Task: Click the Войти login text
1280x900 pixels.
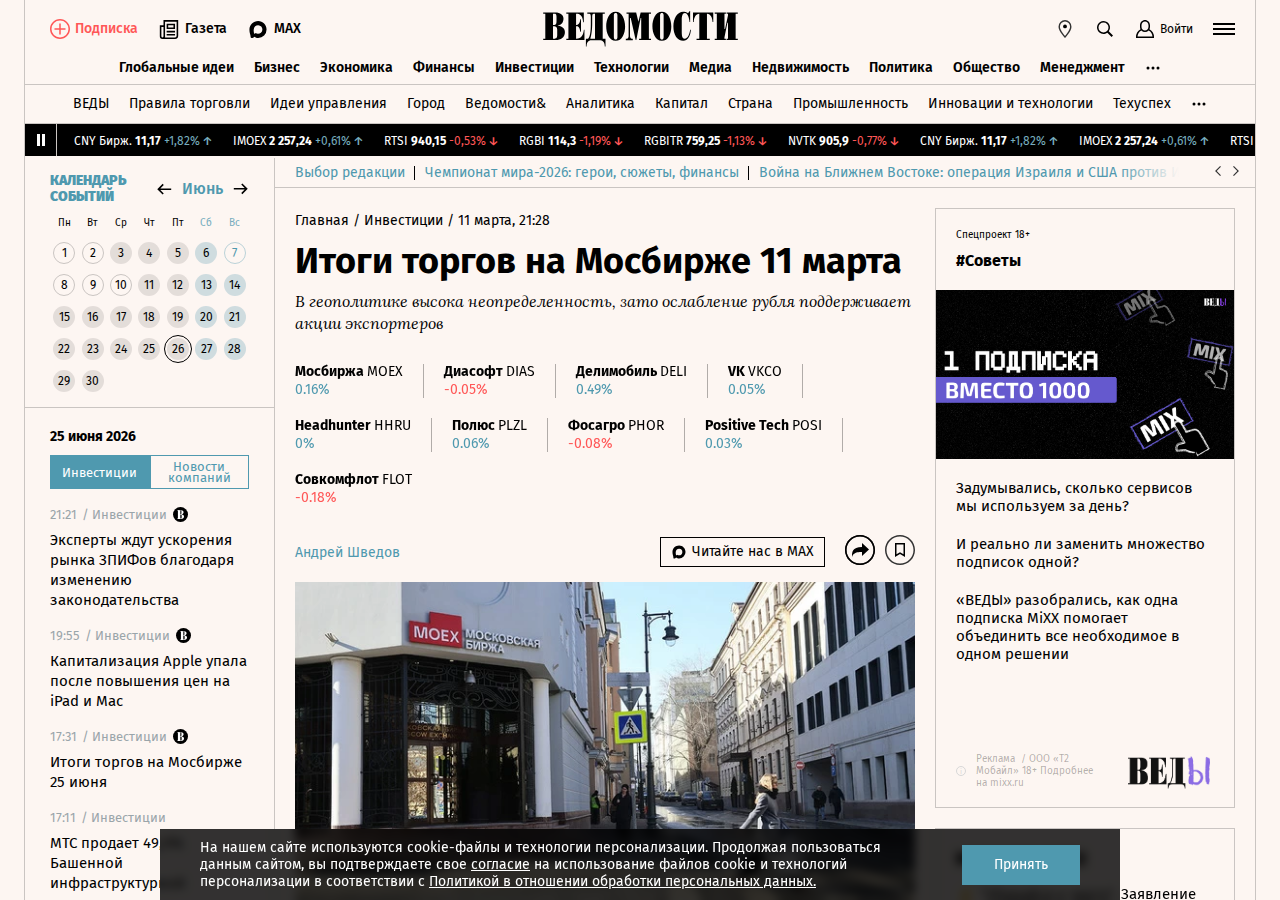Action: 1176,29
